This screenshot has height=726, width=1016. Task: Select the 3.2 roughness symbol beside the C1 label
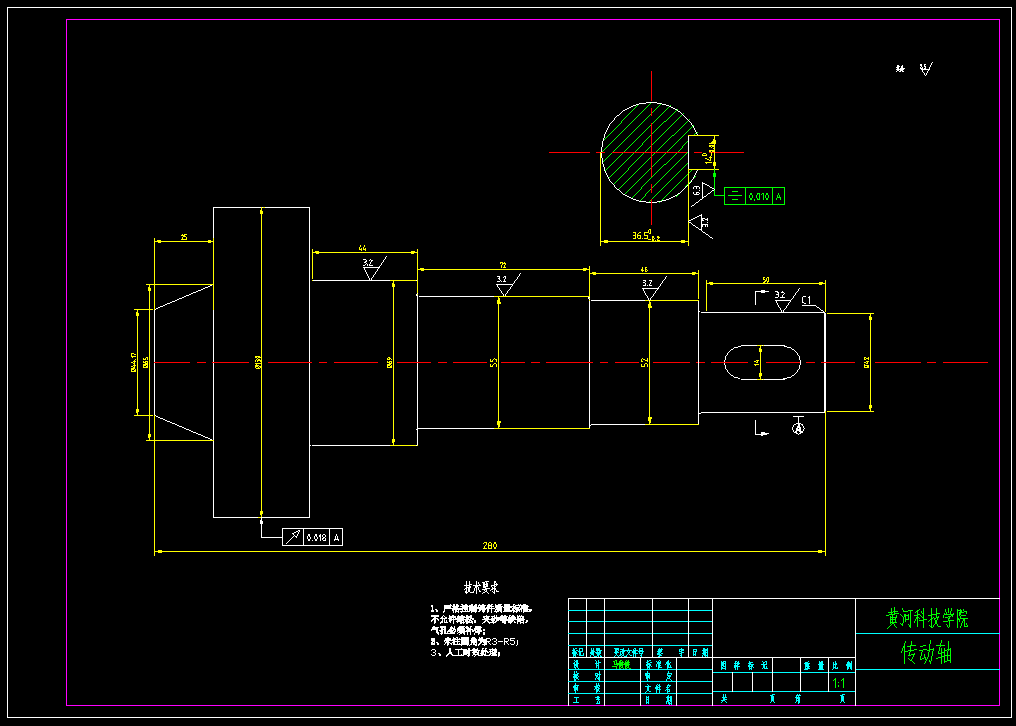785,299
